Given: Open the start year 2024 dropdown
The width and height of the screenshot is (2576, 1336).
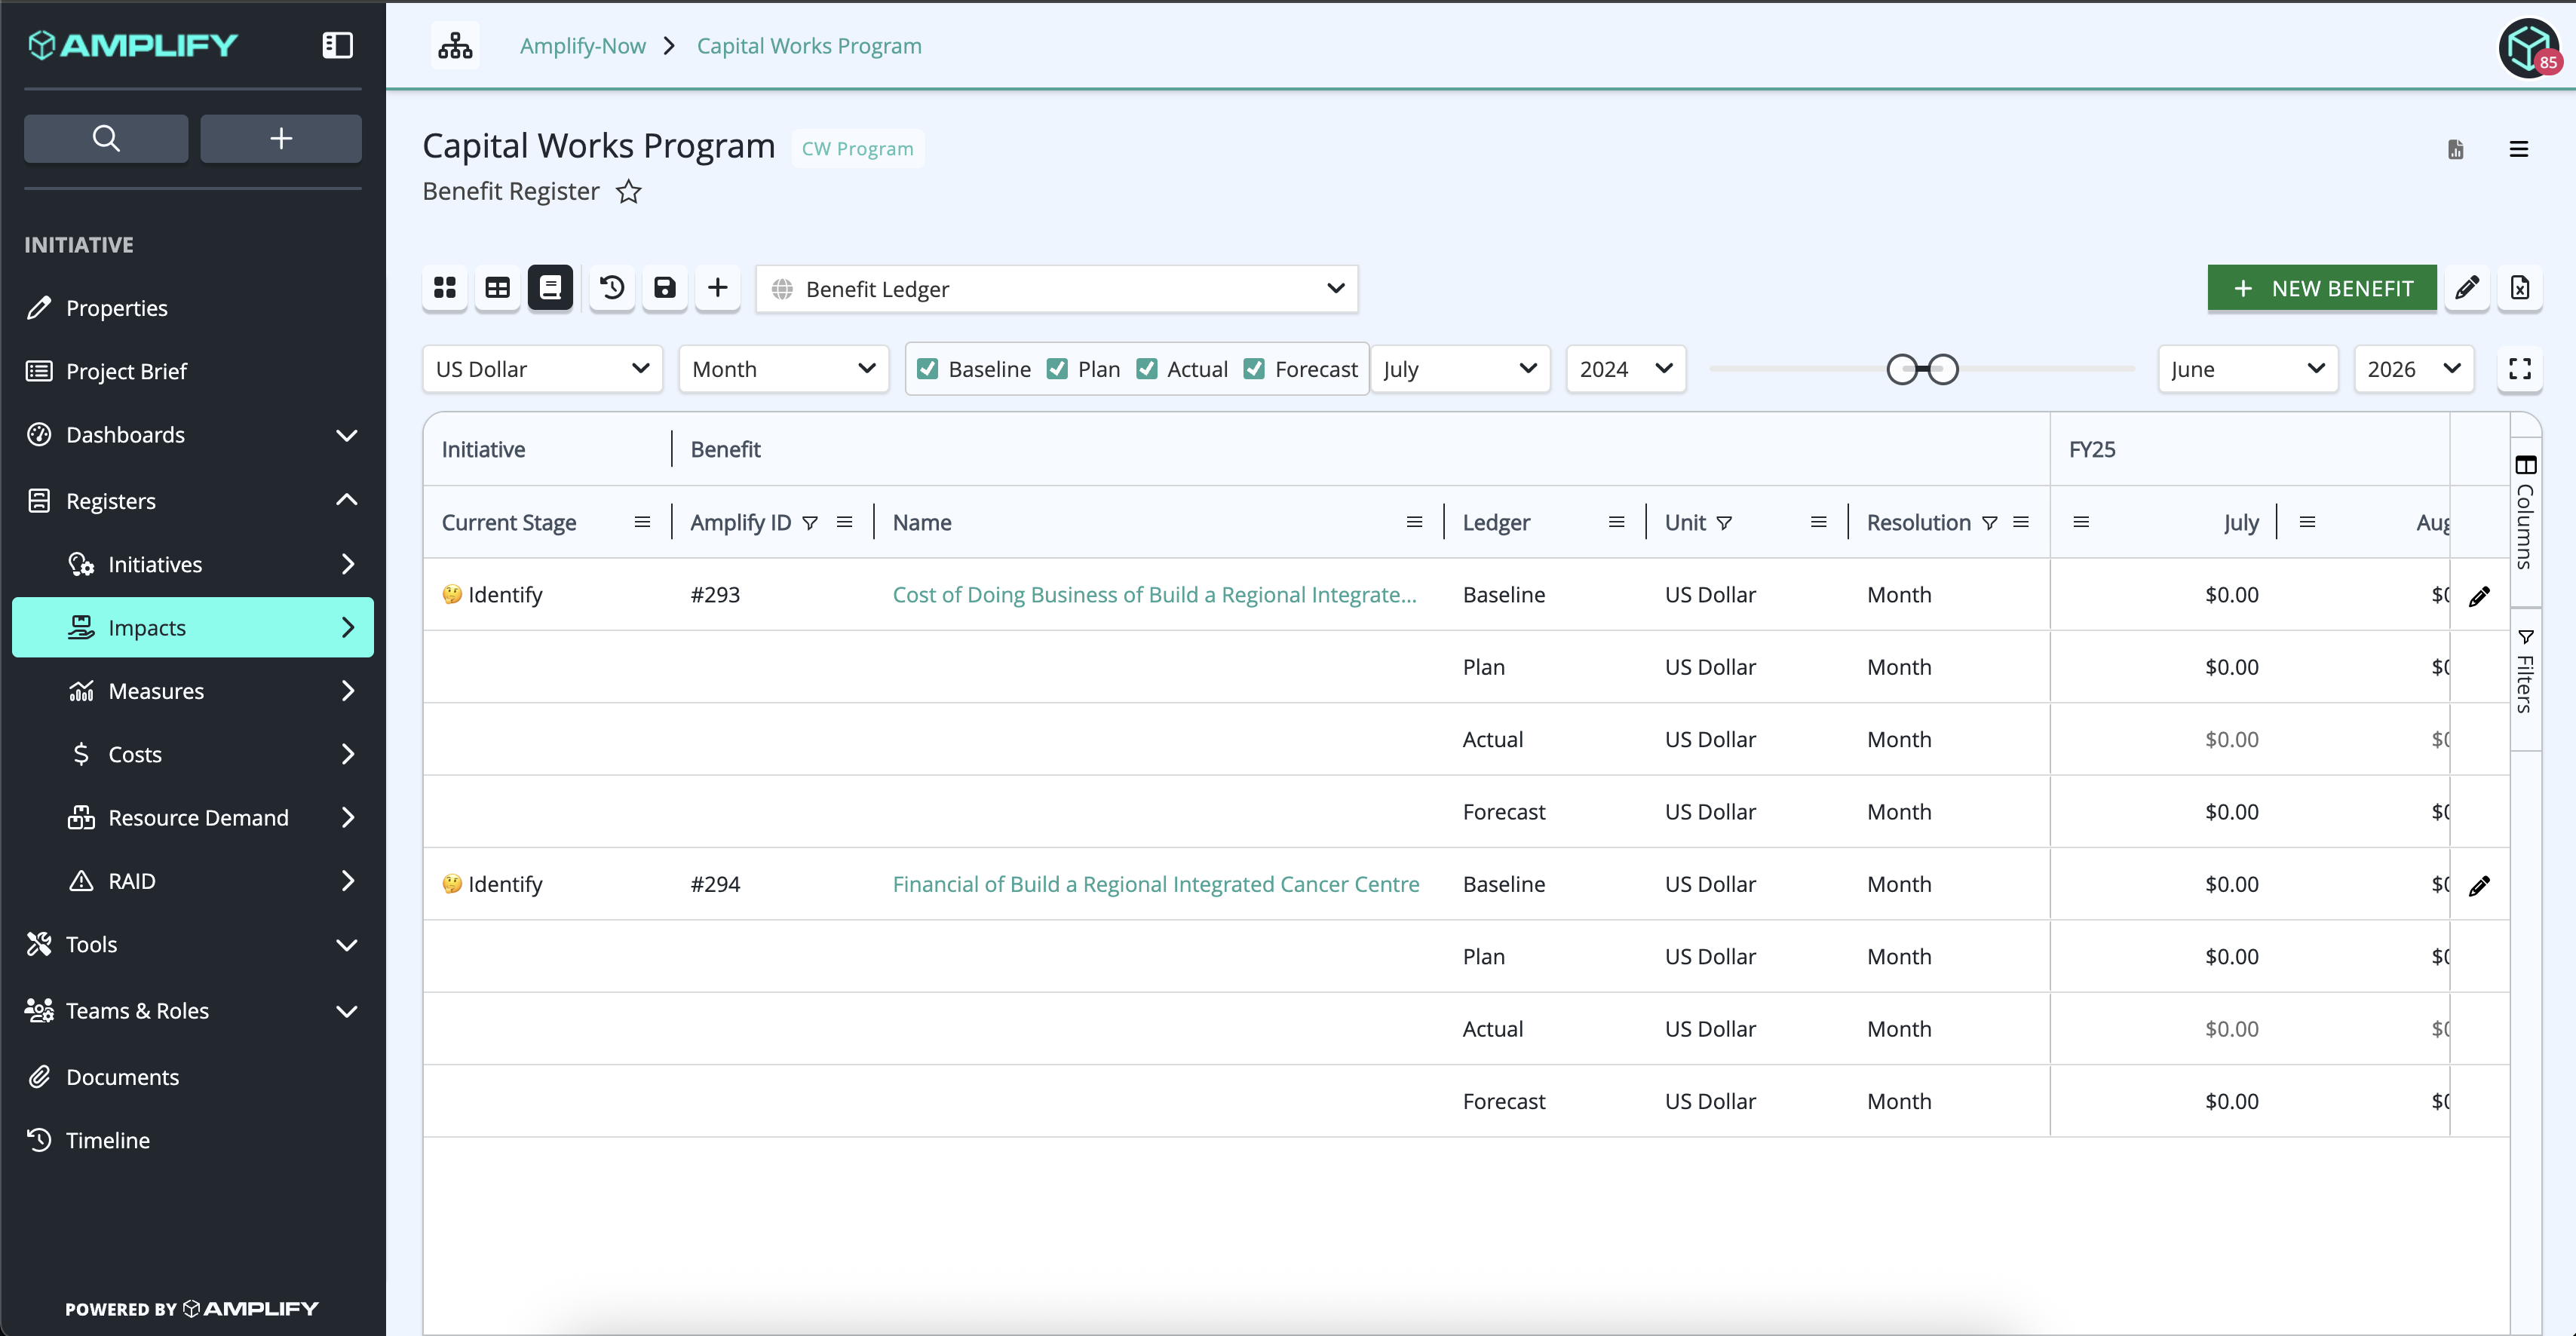Looking at the screenshot, I should [1626, 369].
